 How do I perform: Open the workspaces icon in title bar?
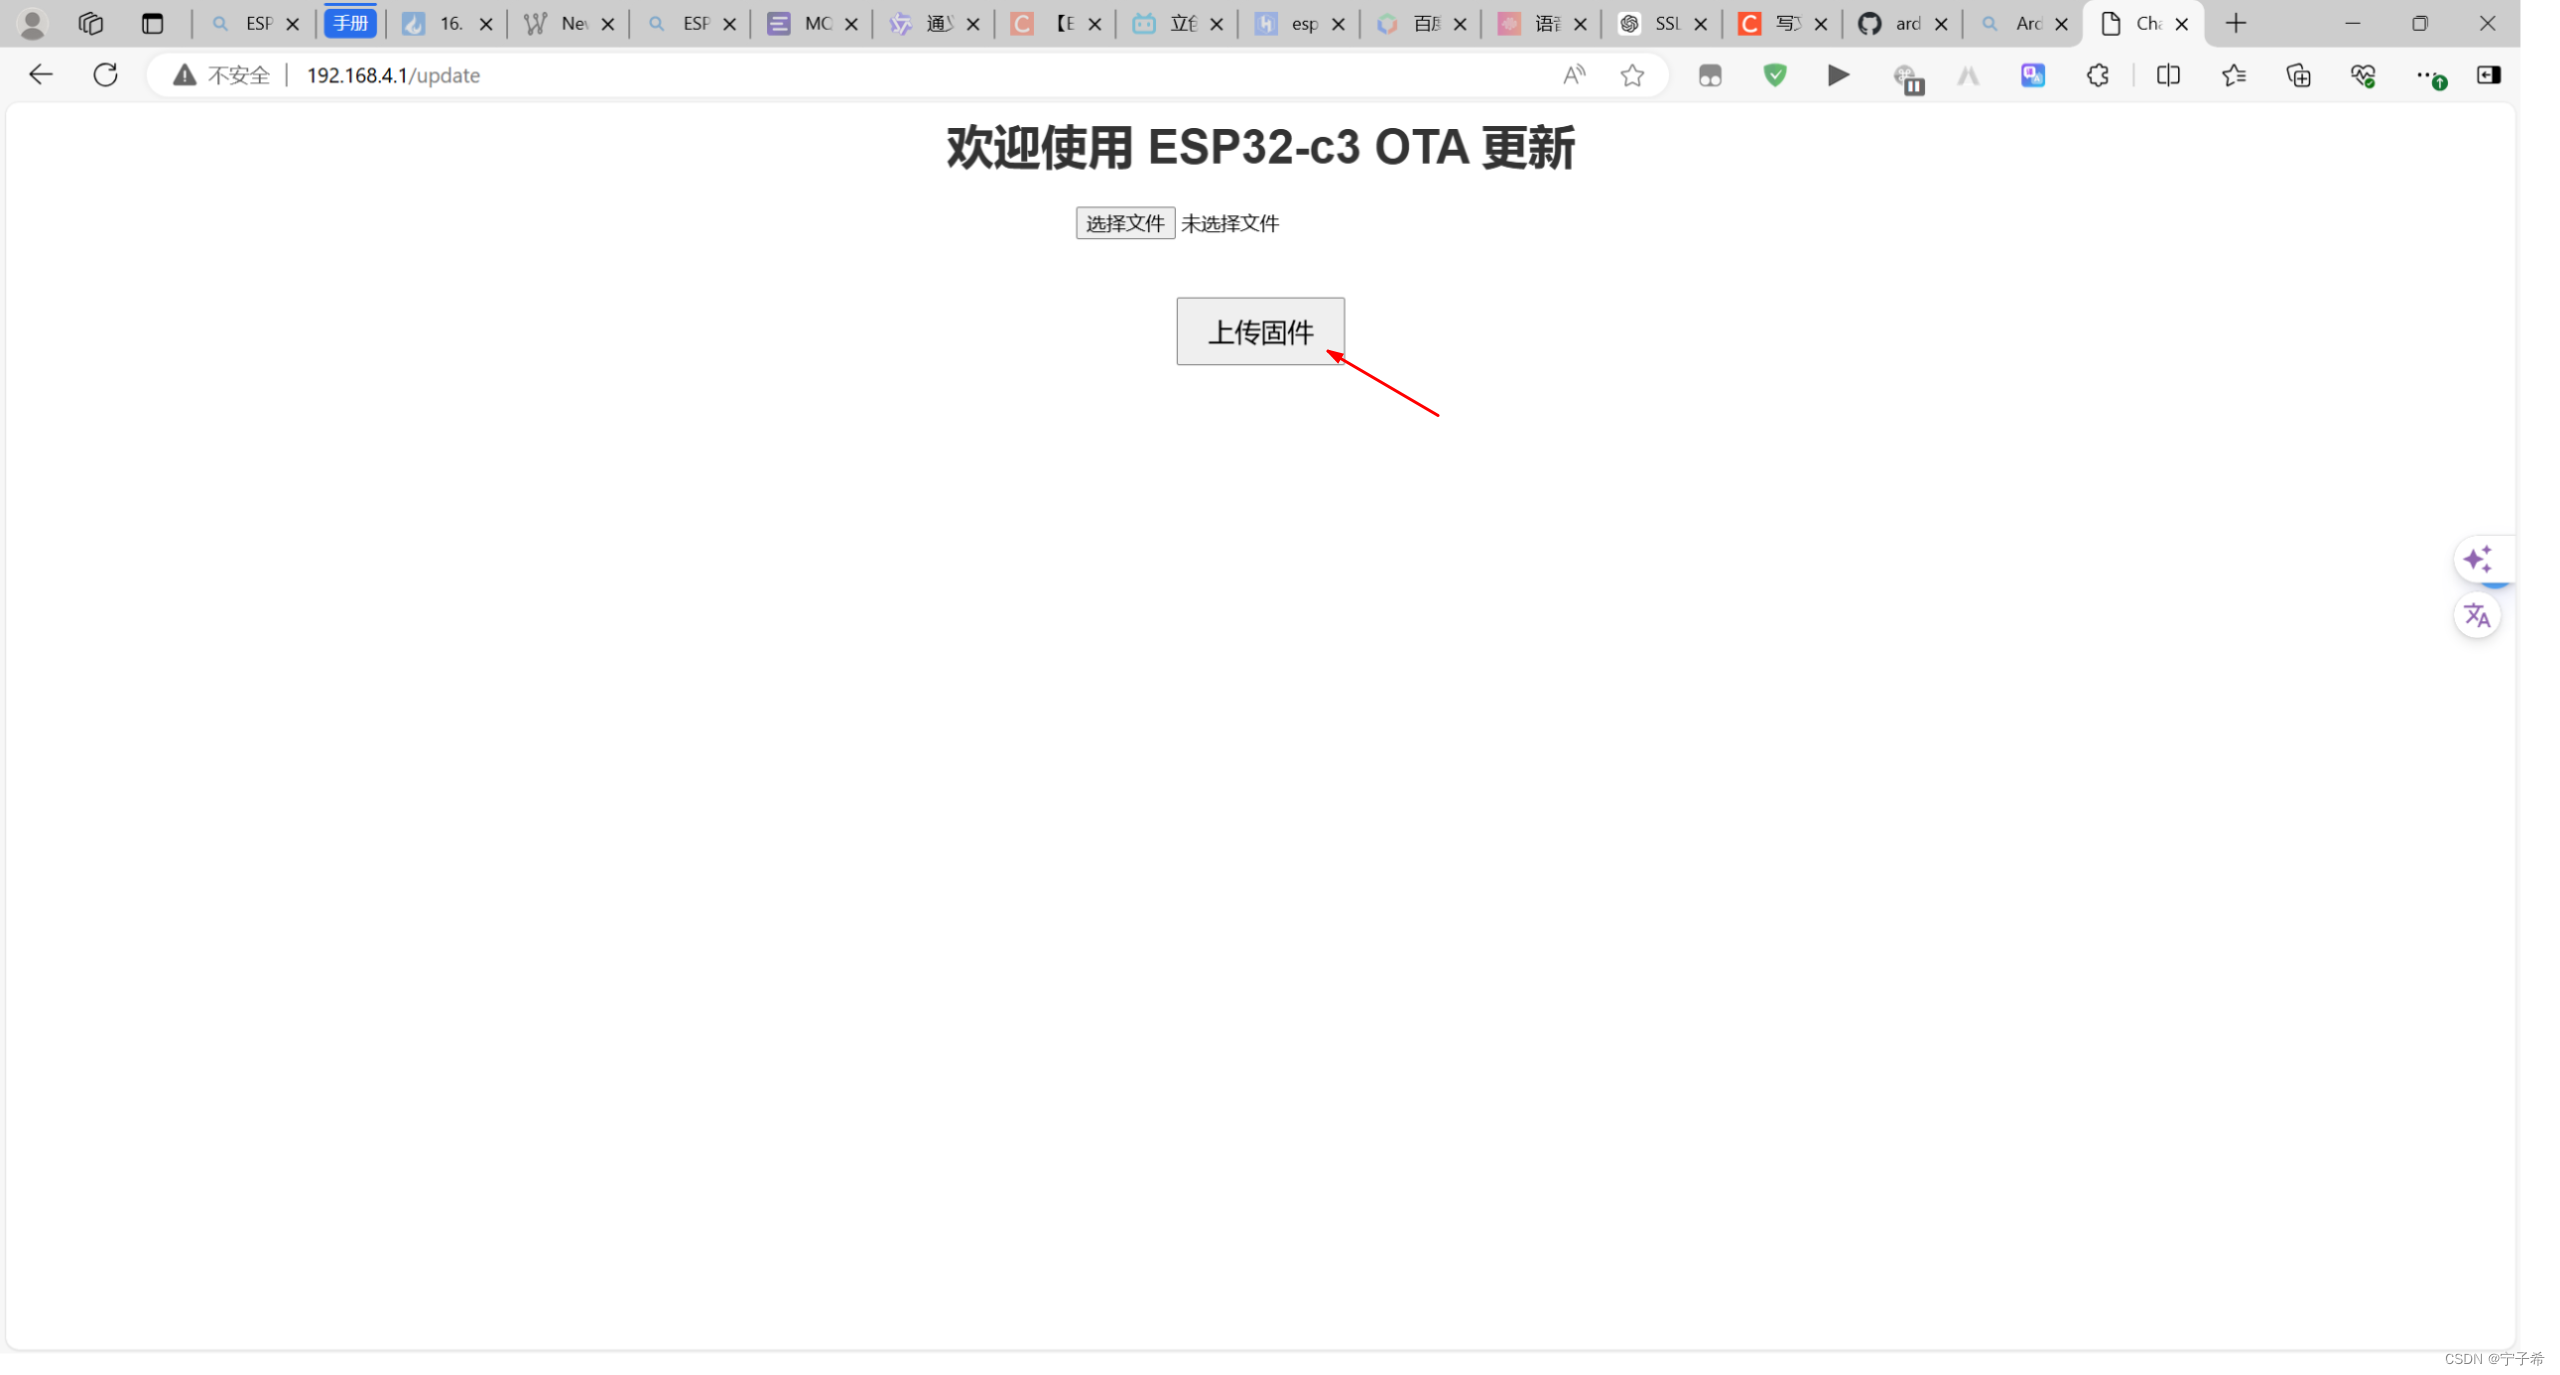pos(91,23)
